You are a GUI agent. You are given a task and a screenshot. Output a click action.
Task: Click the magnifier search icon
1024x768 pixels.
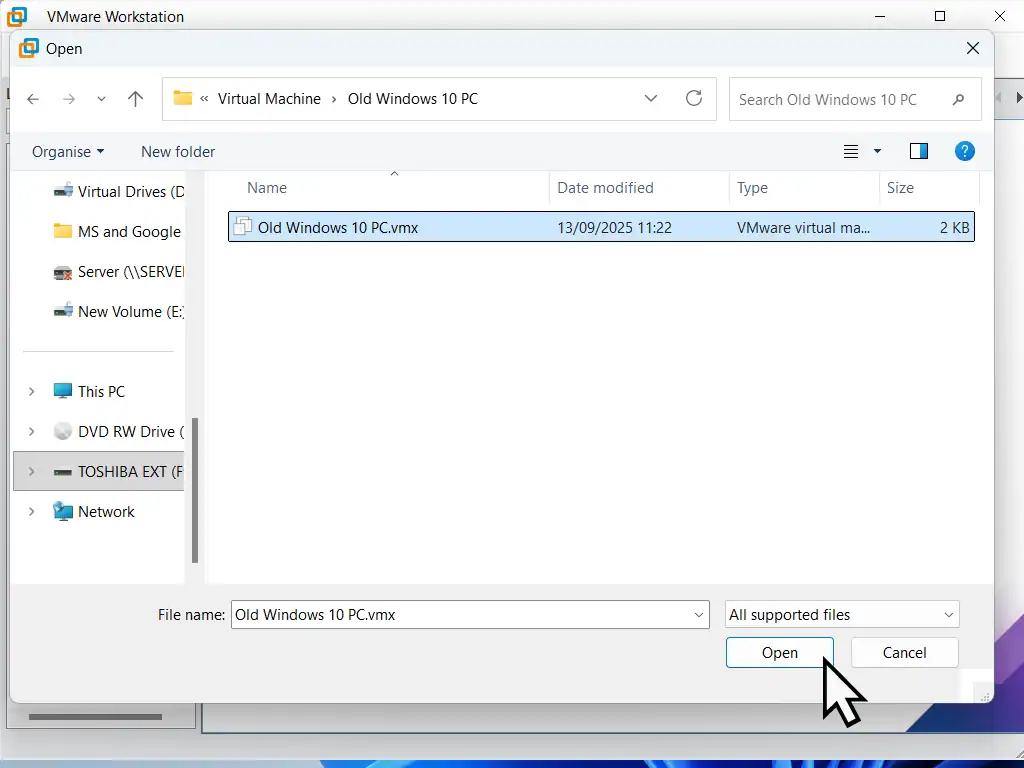click(x=958, y=99)
